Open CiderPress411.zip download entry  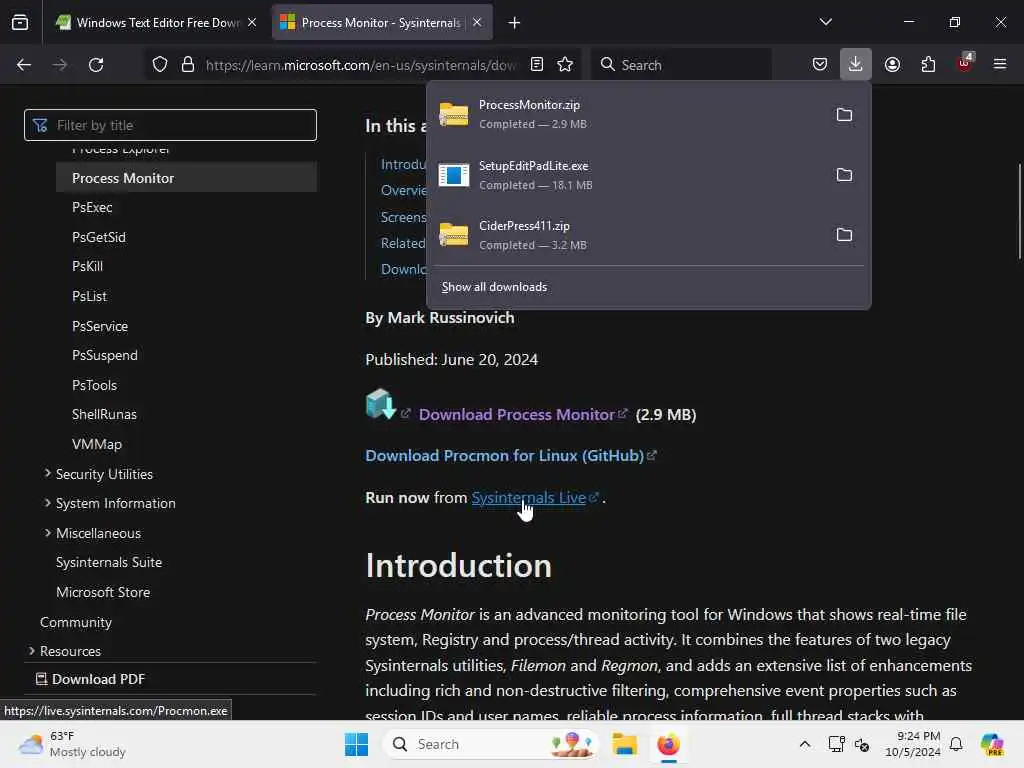click(630, 235)
